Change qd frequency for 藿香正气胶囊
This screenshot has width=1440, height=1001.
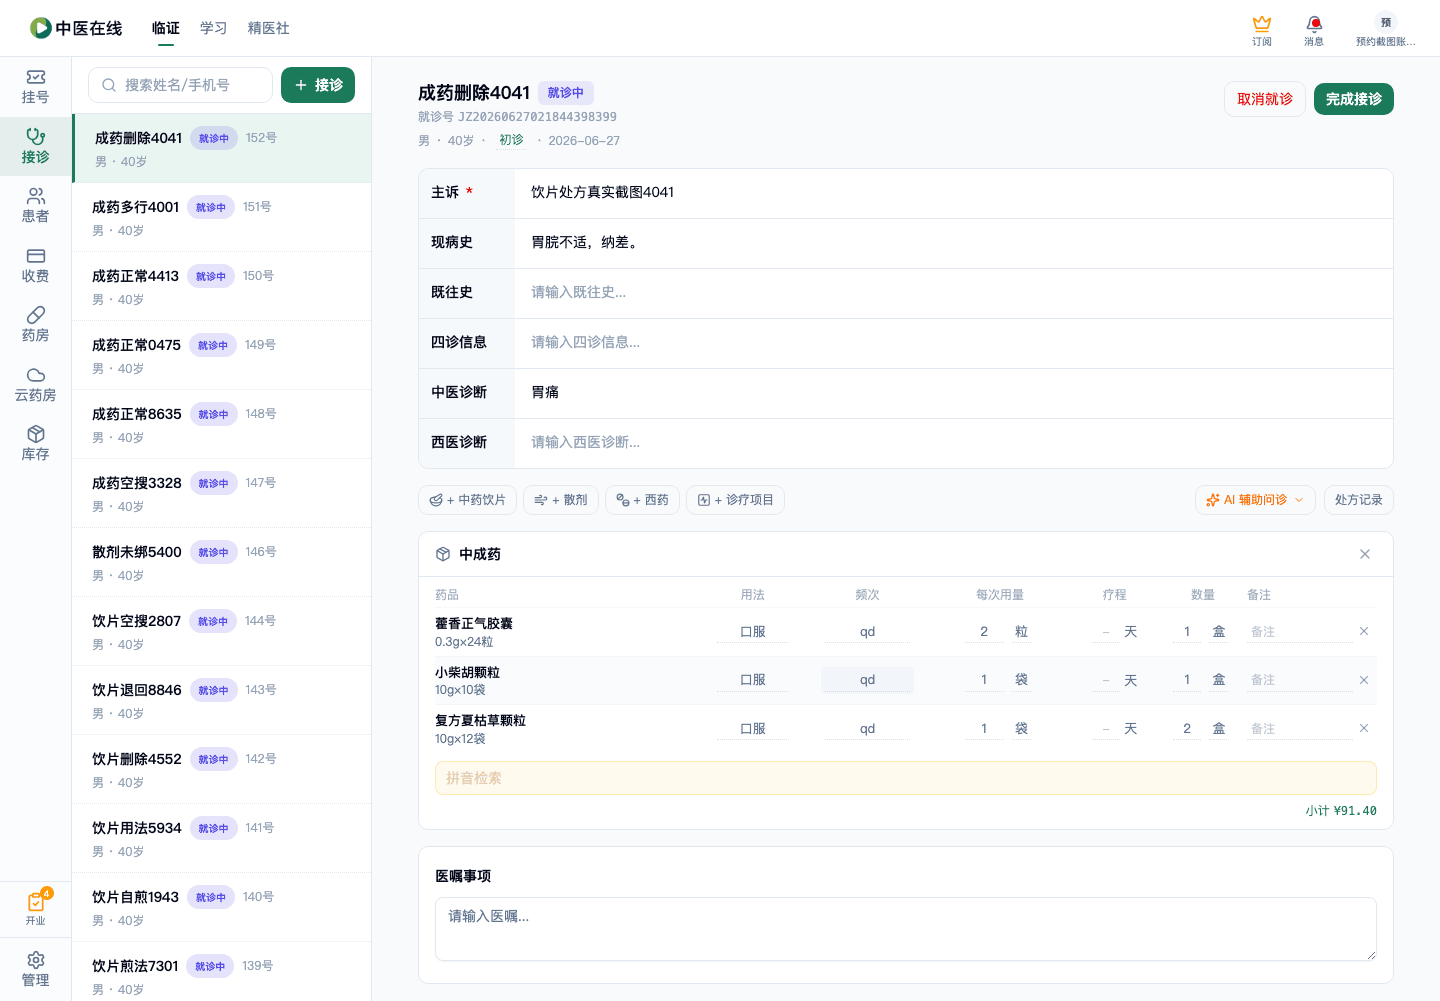click(867, 632)
